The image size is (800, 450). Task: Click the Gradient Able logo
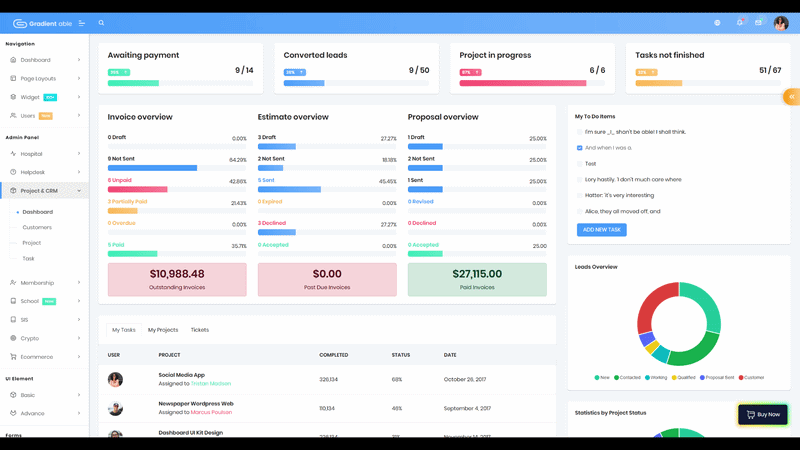tap(42, 23)
